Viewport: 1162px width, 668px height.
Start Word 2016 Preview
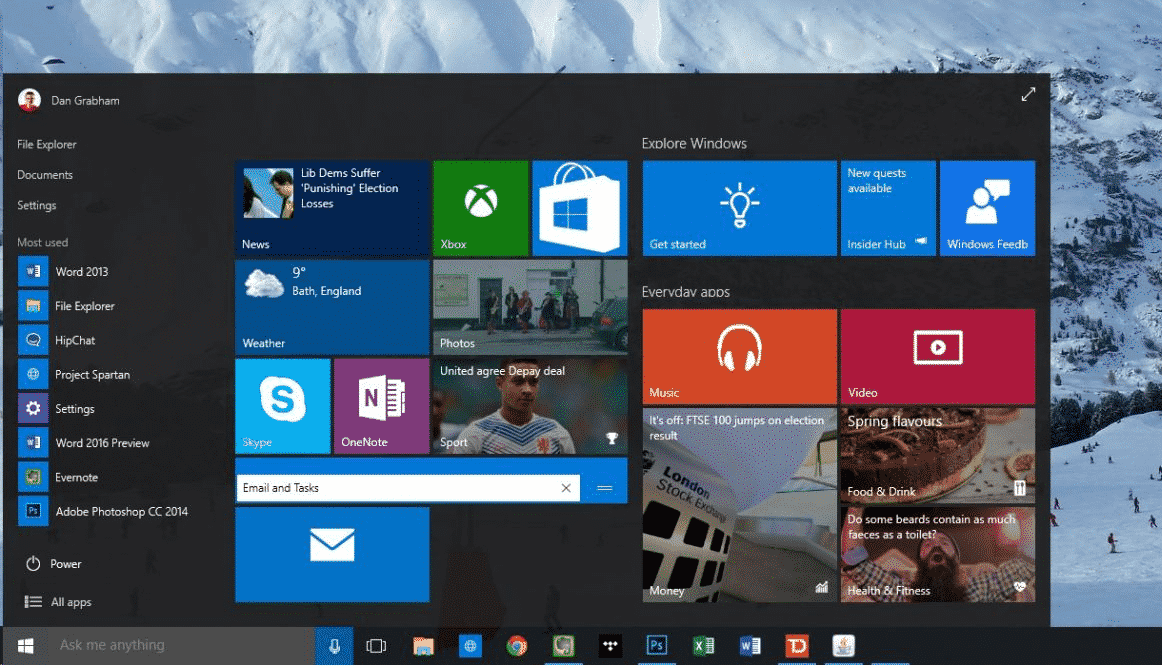coord(102,443)
